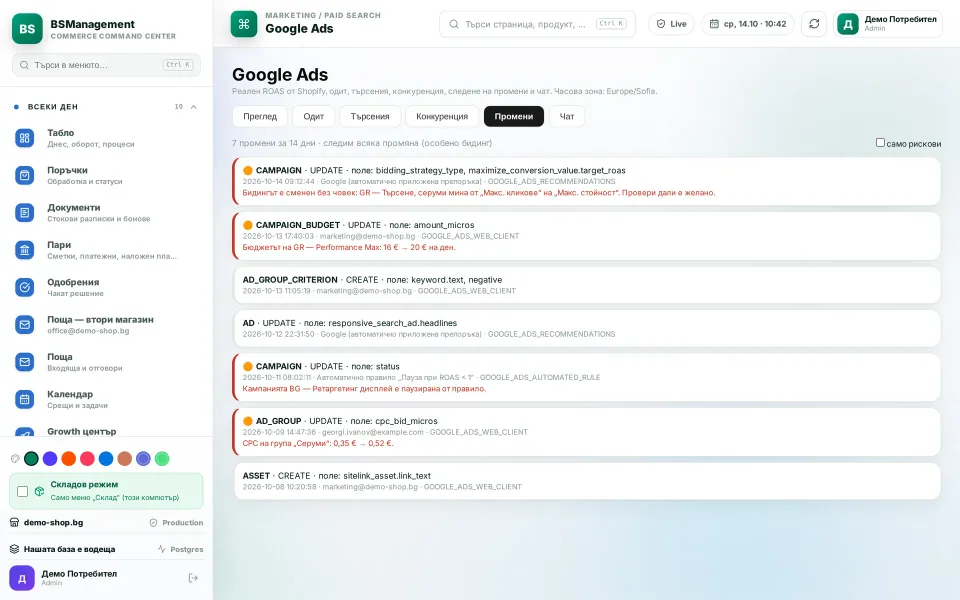Open the Демо Потребител account menu
960x600 pixels.
[x=888, y=24]
